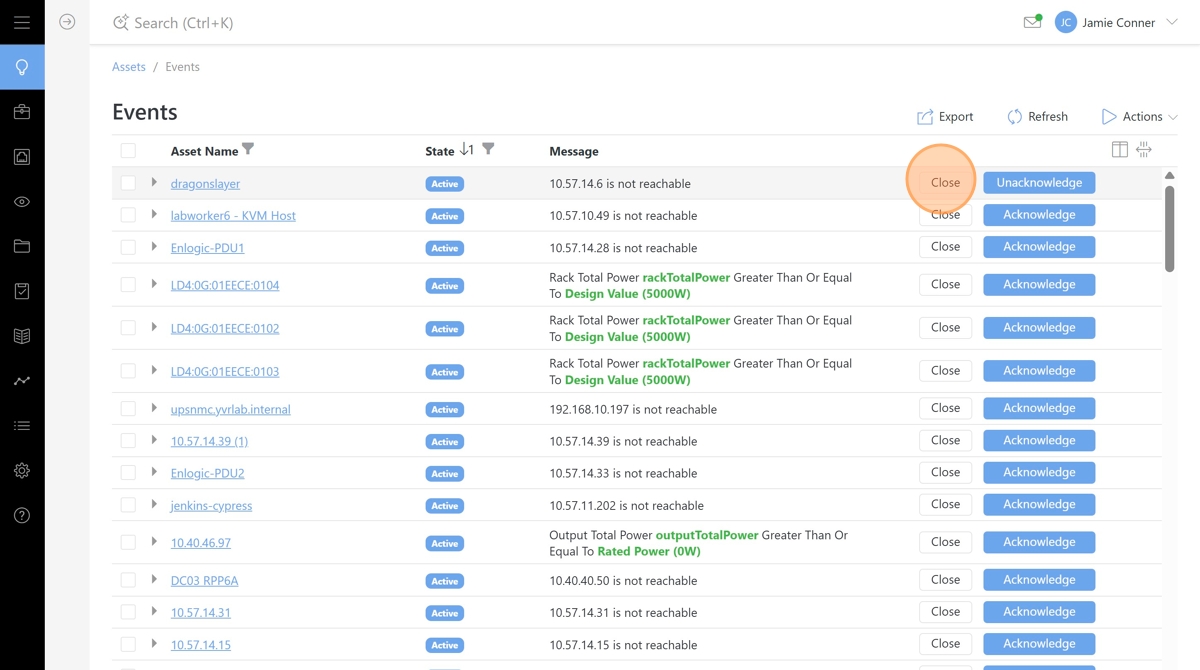Click the lightbulb icon in the sidebar
The width and height of the screenshot is (1200, 670).
pyautogui.click(x=22, y=67)
